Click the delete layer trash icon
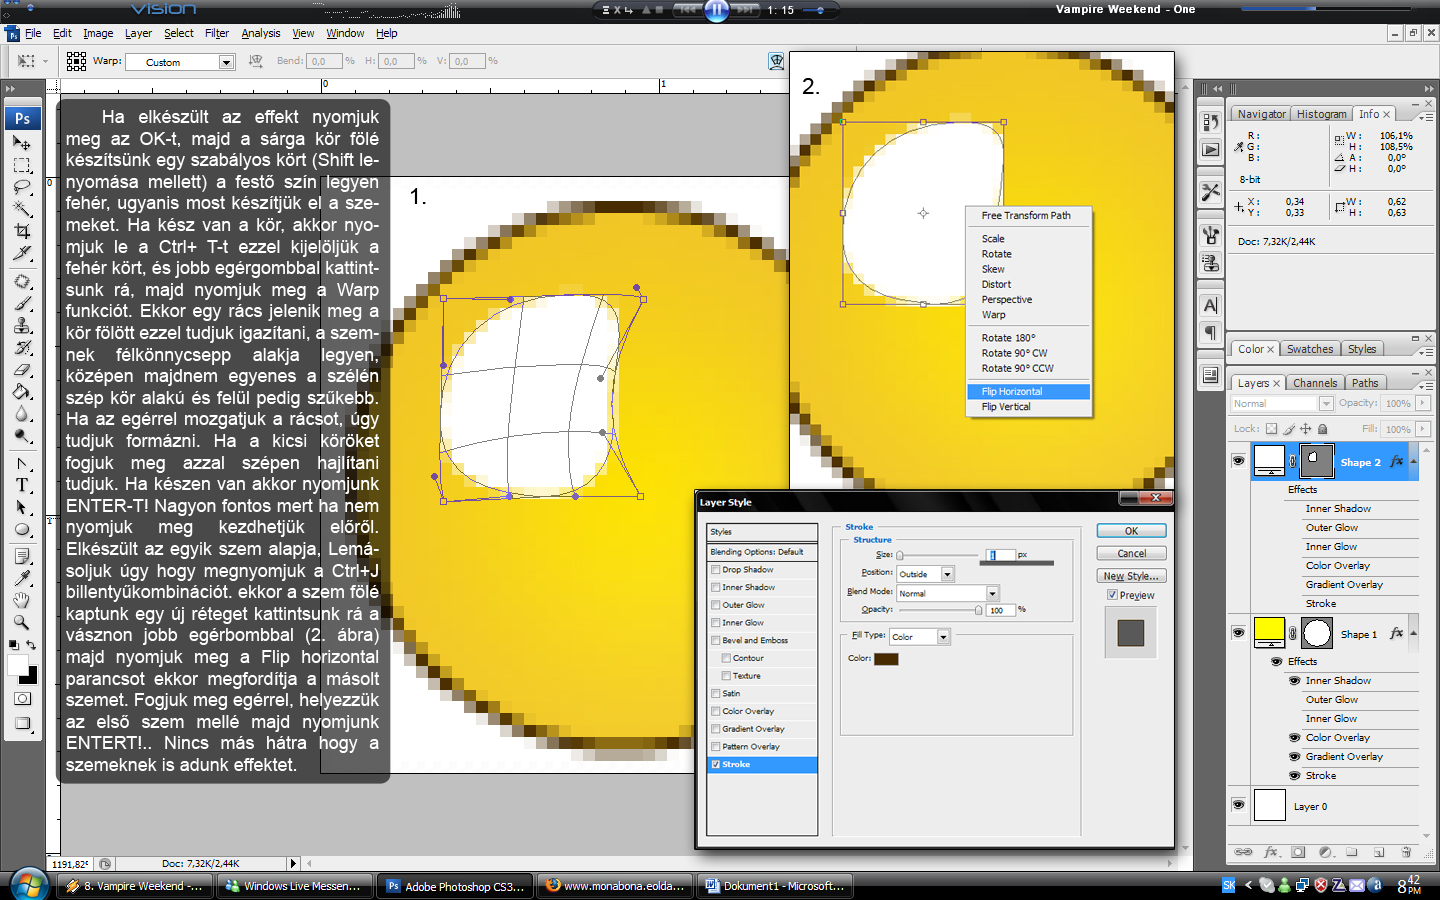1440x900 pixels. 1406,853
